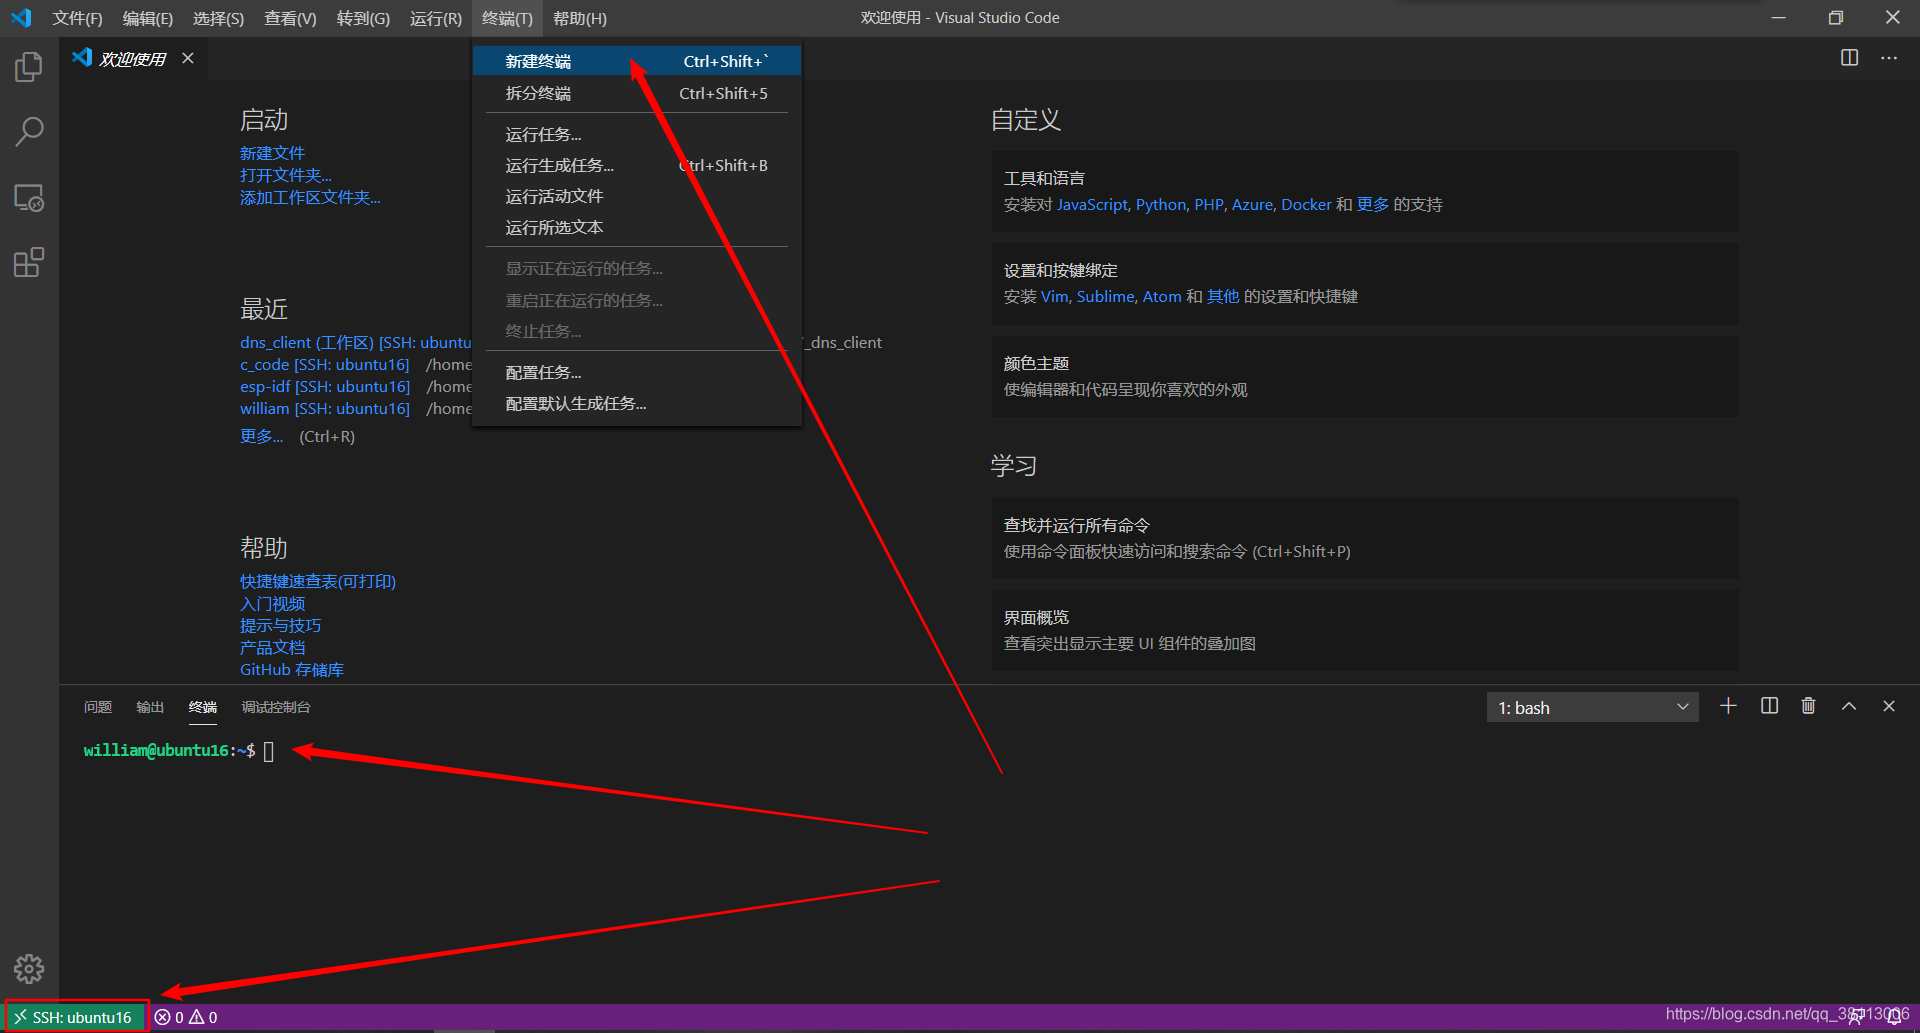
Task: Split the terminal panel
Action: (1769, 706)
